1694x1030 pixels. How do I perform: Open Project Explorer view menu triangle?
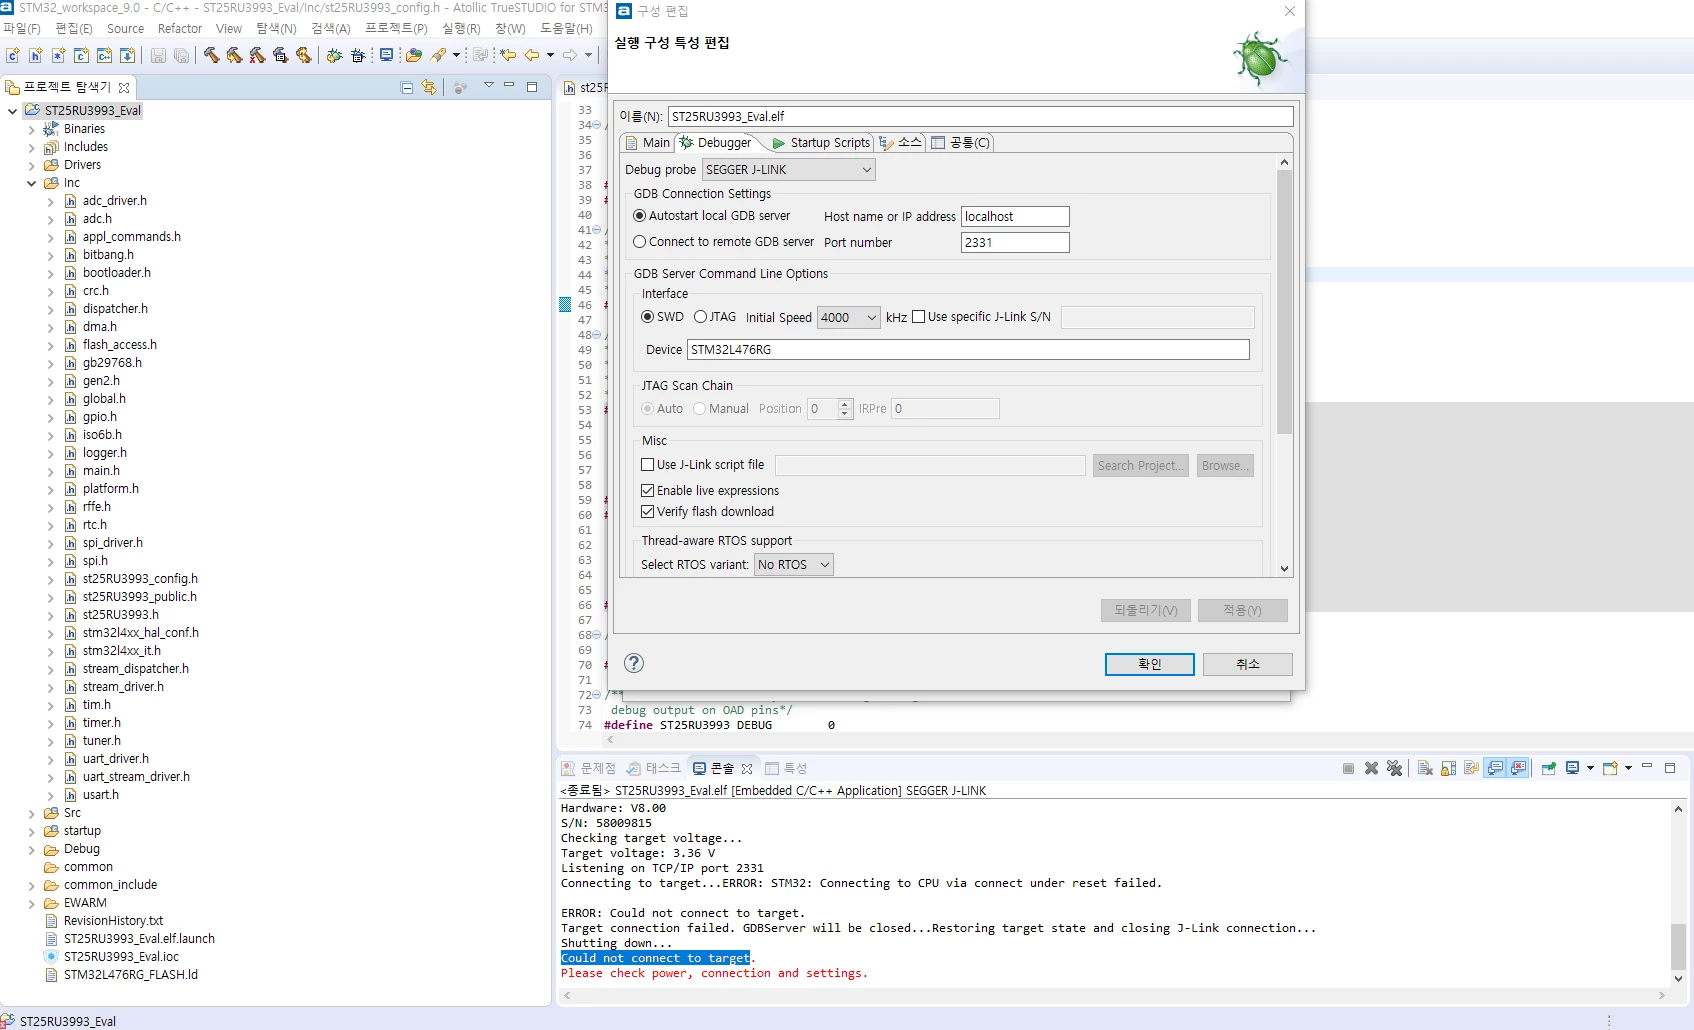click(489, 86)
